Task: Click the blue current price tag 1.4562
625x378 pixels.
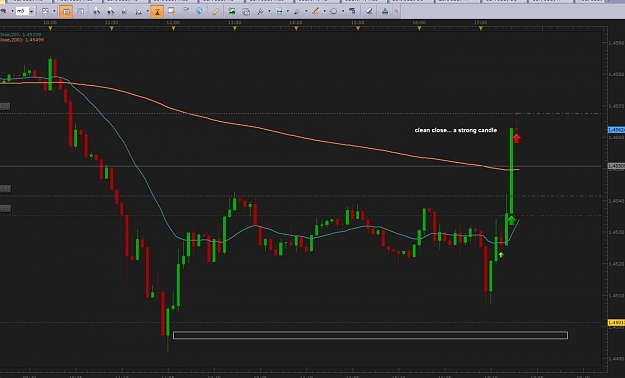Action: [x=616, y=130]
